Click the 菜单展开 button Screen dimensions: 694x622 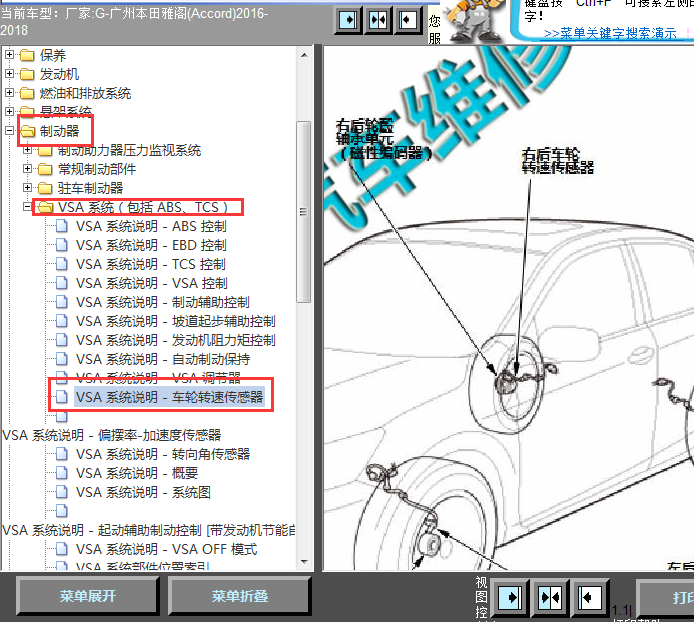coord(88,596)
